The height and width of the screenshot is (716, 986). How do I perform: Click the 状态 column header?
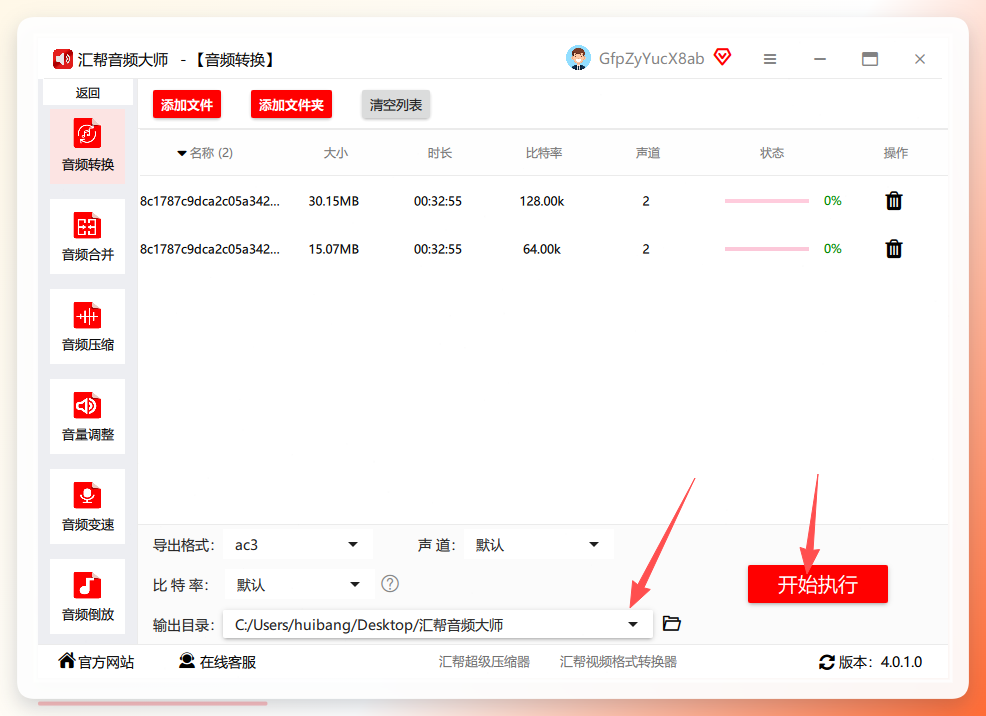click(772, 153)
